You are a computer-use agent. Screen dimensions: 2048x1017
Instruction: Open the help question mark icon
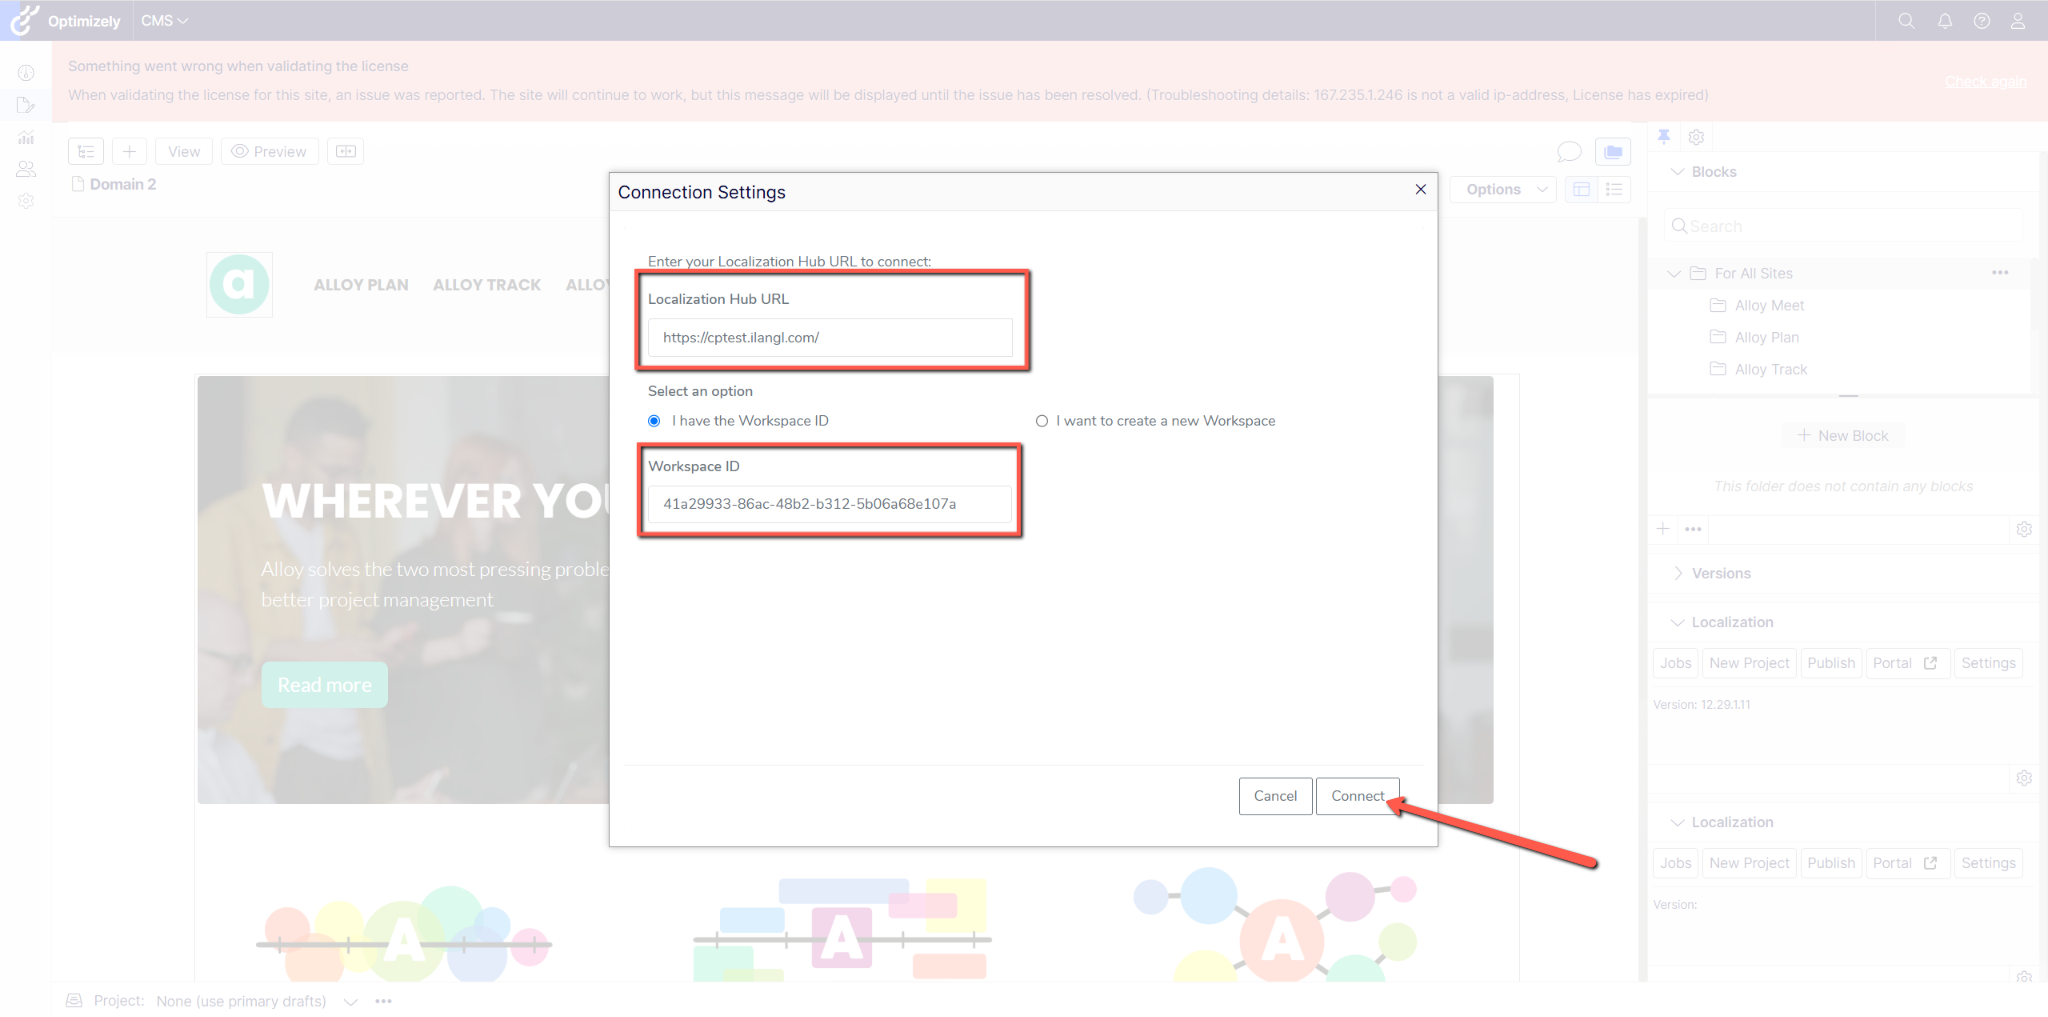[x=1981, y=21]
